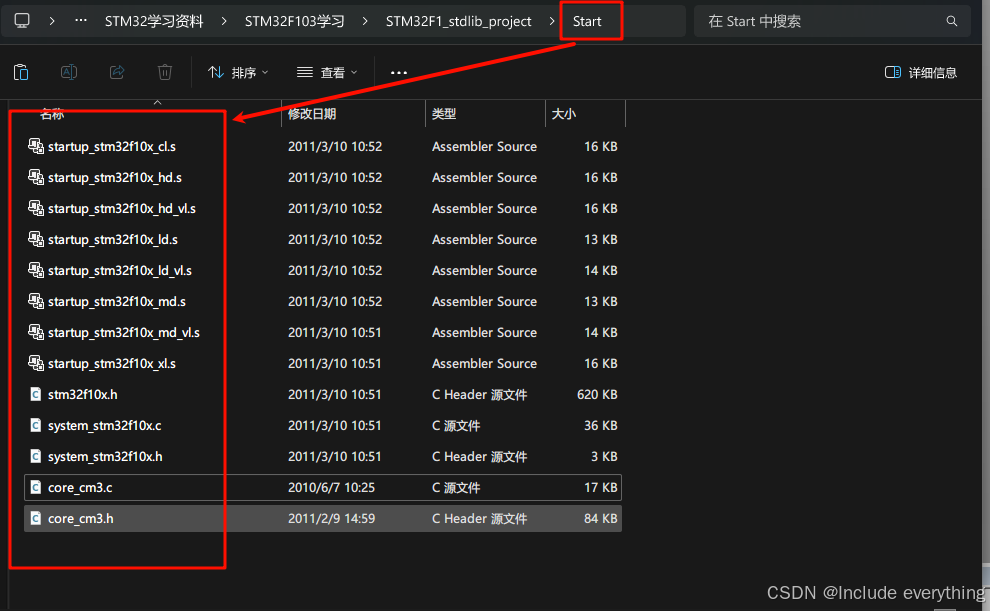Image resolution: width=990 pixels, height=611 pixels.
Task: Click the C file icon of core_cm3.h
Action: [x=36, y=518]
